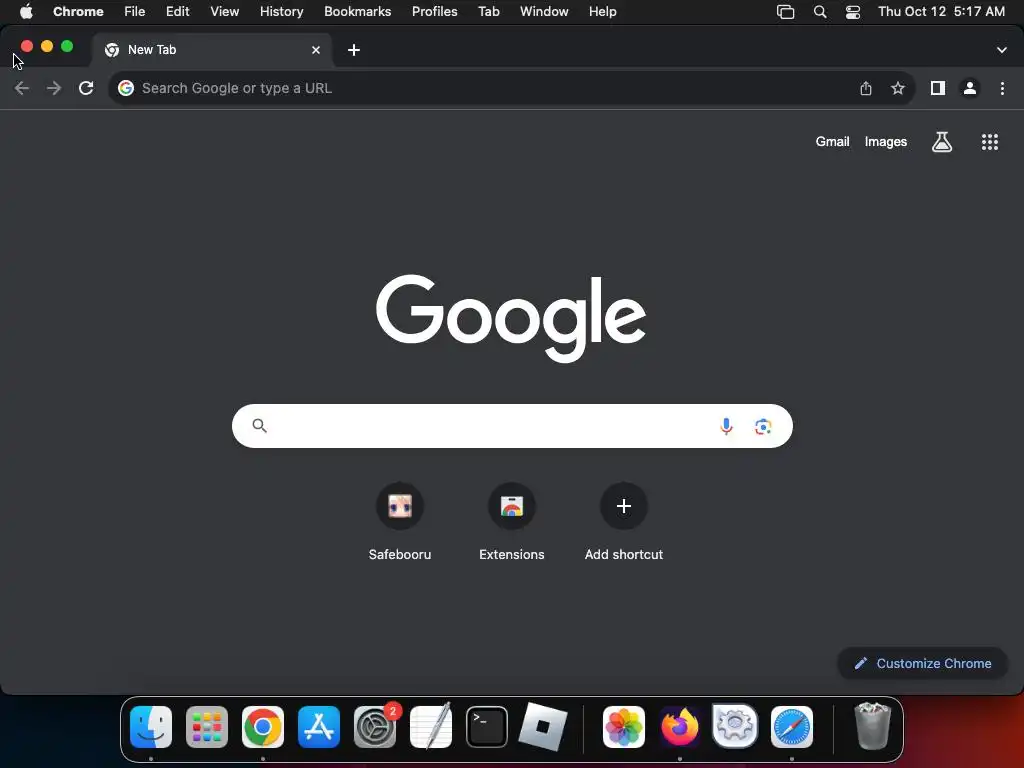This screenshot has width=1024, height=768.
Task: Open Safari from the Dock
Action: point(792,727)
